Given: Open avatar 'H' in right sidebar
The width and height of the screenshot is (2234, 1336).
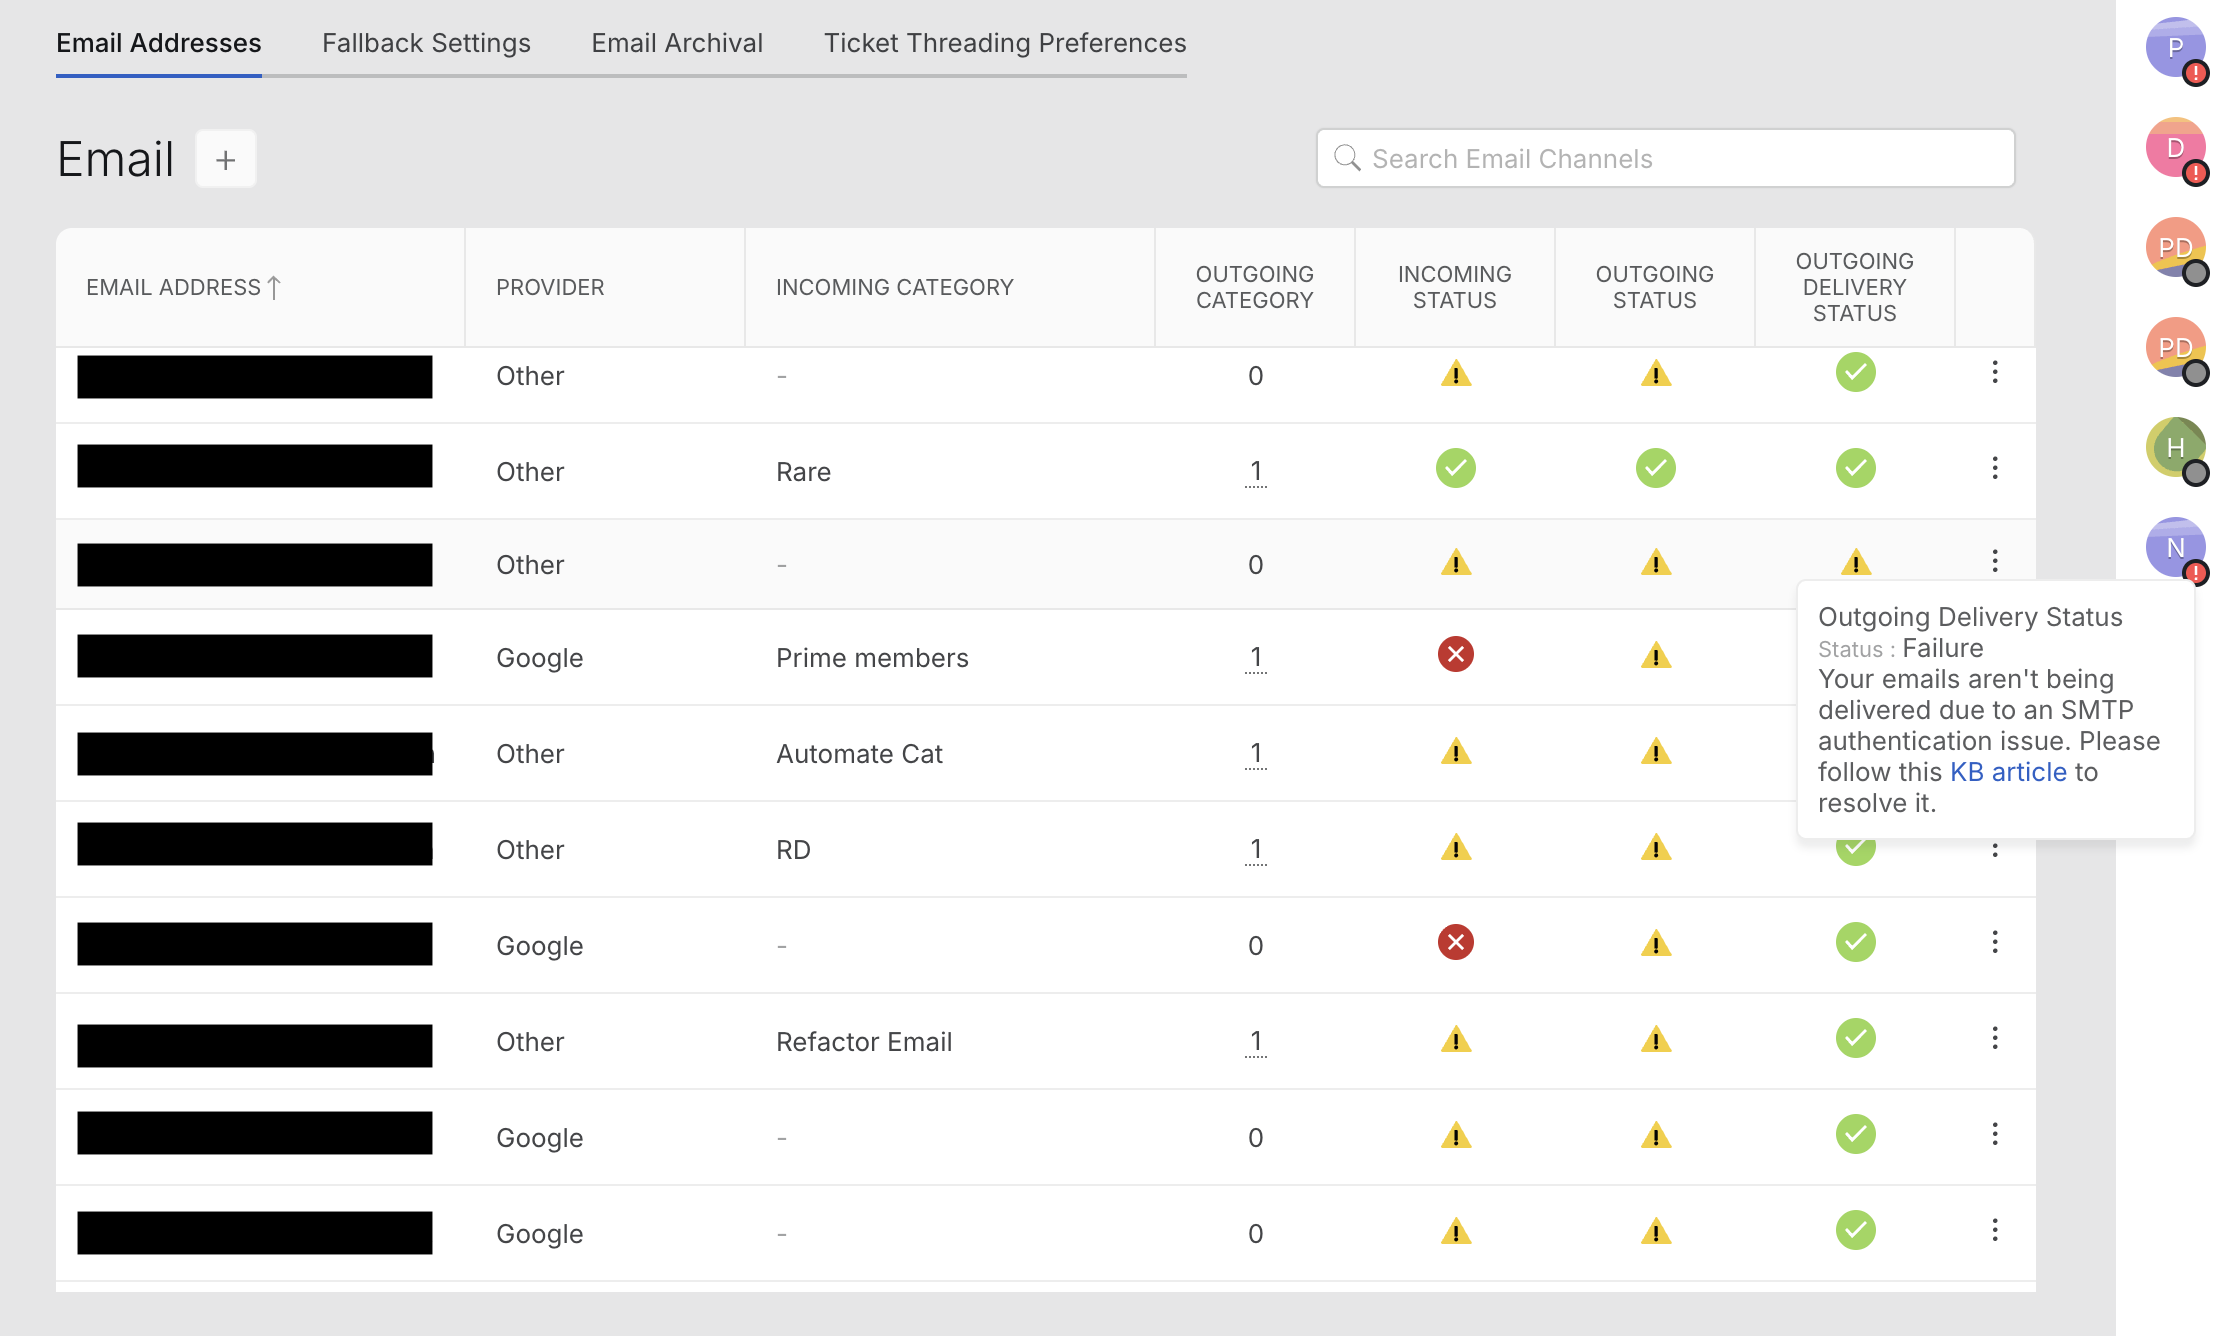Looking at the screenshot, I should coord(2174,447).
